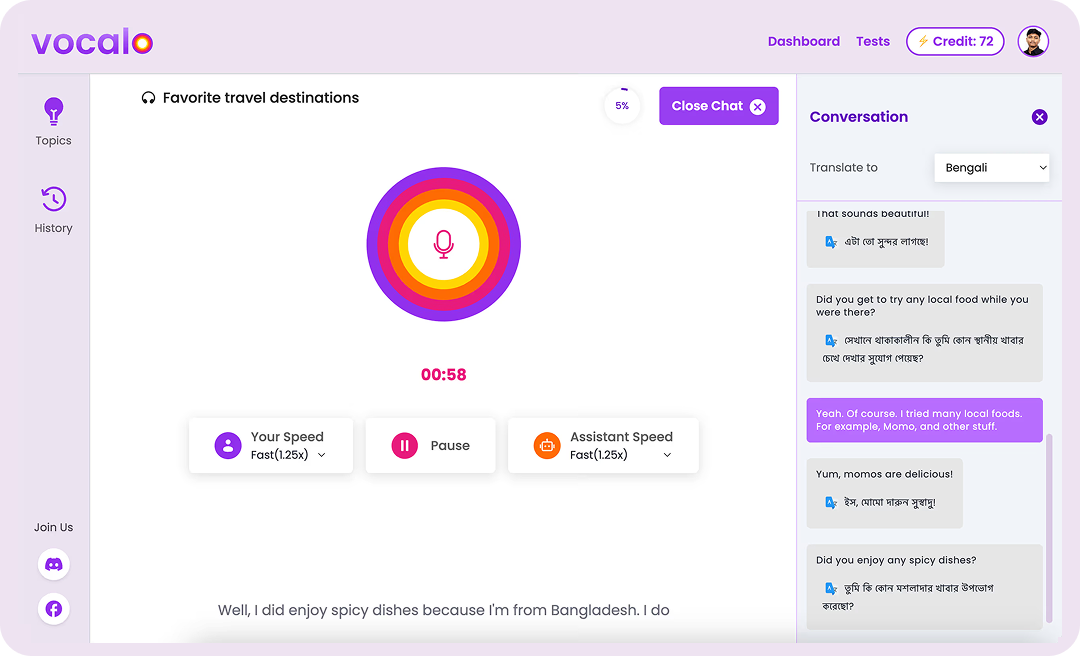This screenshot has width=1080, height=656.
Task: Click translate icon under 'Did you enjoy any spicy dishes?'
Action: [831, 588]
